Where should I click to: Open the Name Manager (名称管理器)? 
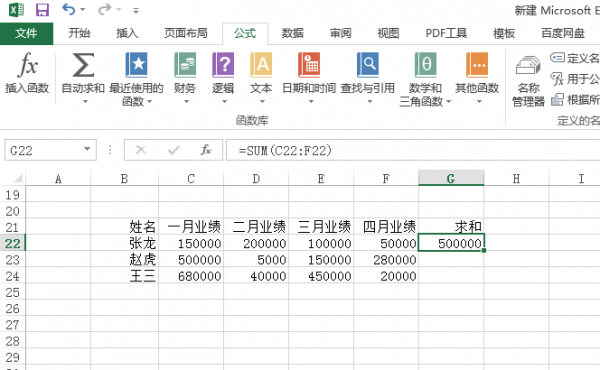click(528, 81)
